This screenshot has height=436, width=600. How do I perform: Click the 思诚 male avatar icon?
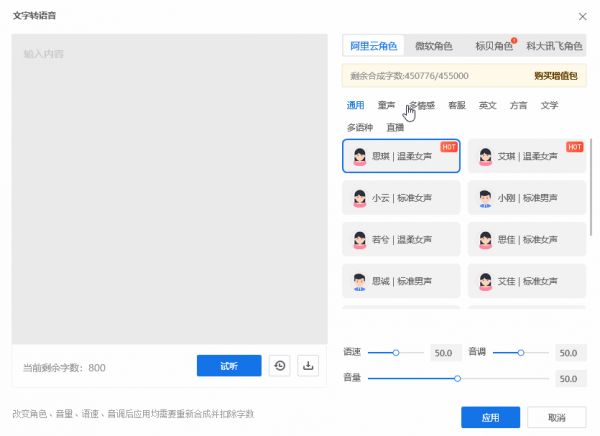360,282
